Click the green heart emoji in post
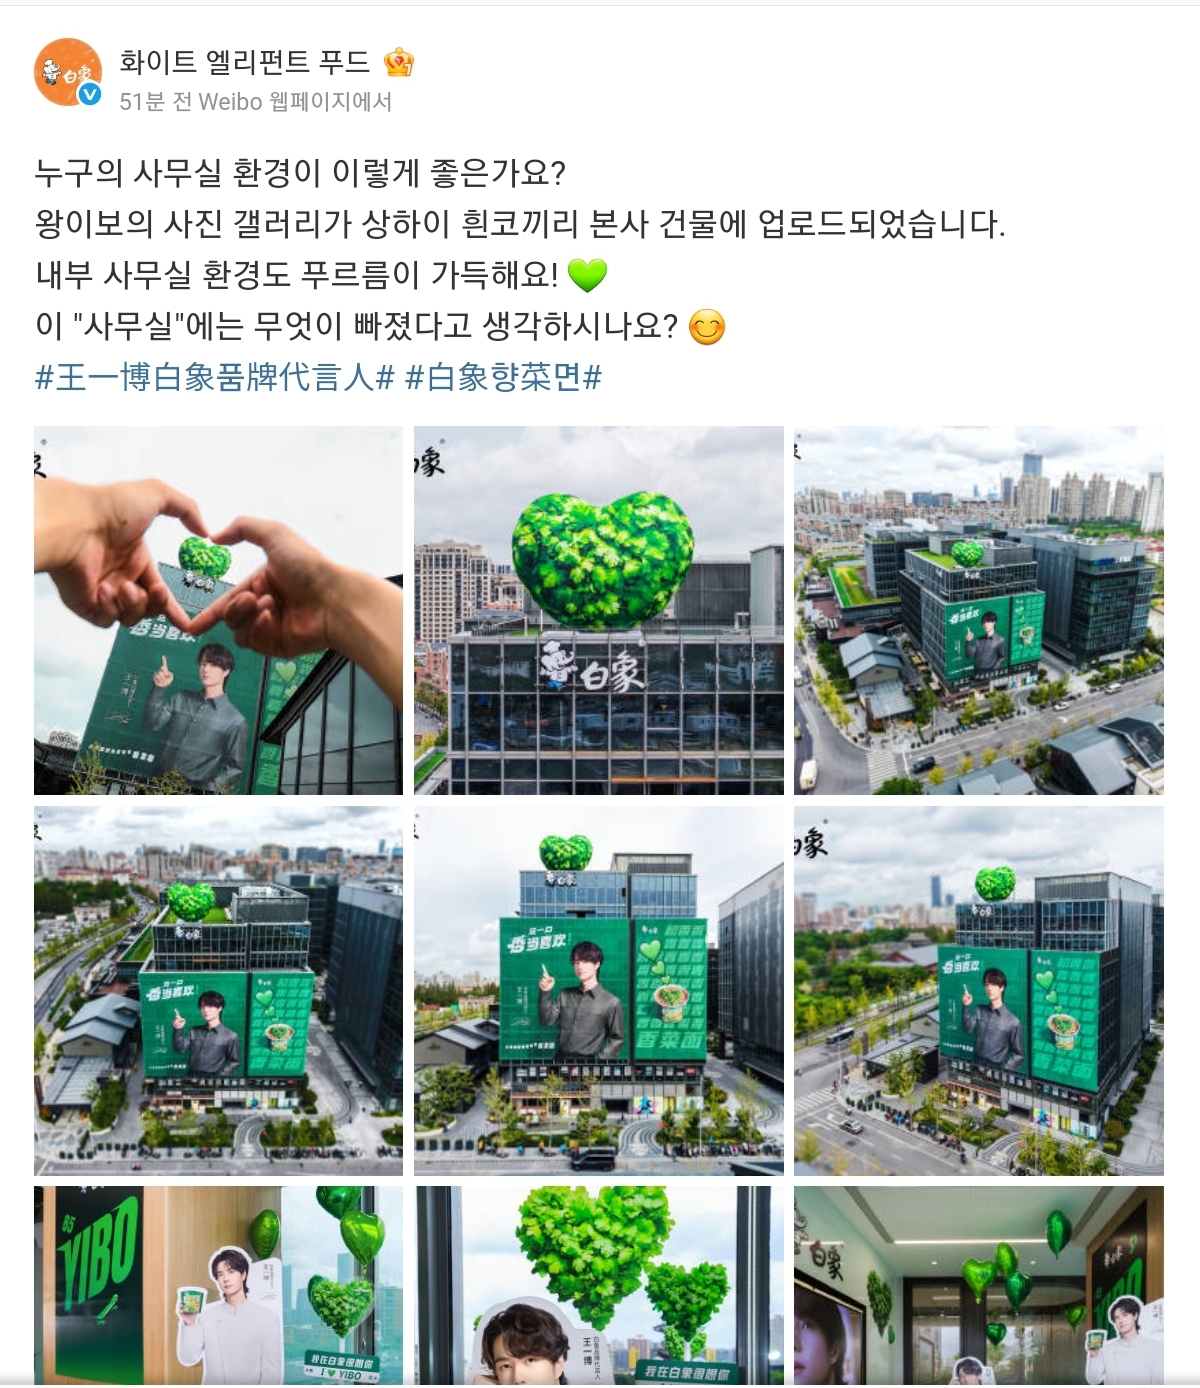1200x1388 pixels. pos(587,275)
